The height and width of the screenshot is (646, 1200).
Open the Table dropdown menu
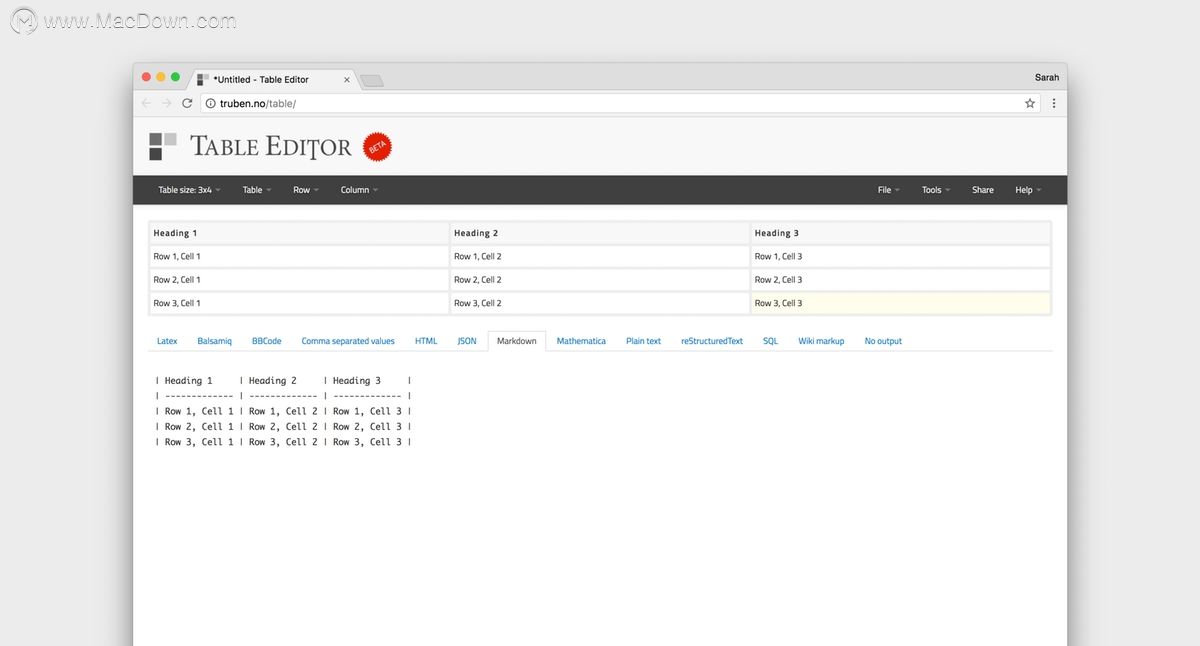(257, 190)
